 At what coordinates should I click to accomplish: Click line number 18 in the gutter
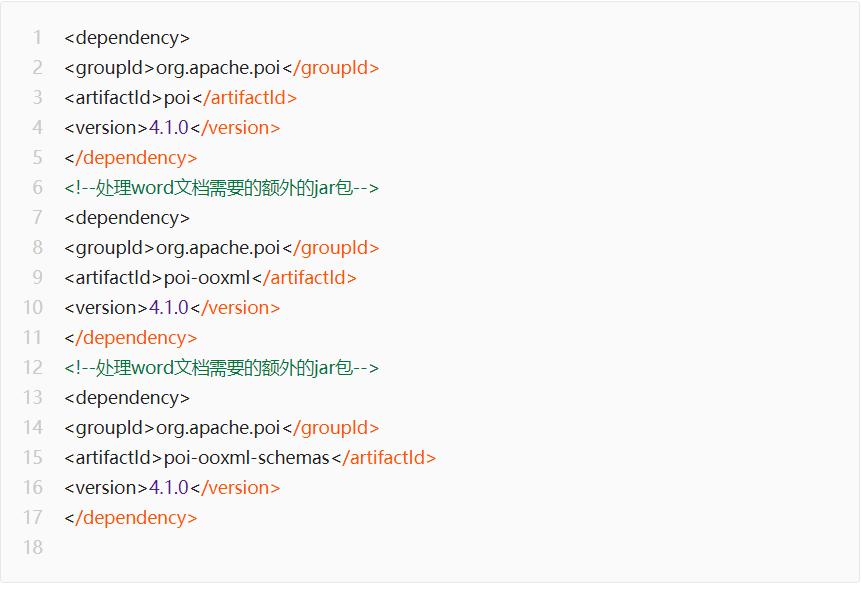pyautogui.click(x=33, y=548)
